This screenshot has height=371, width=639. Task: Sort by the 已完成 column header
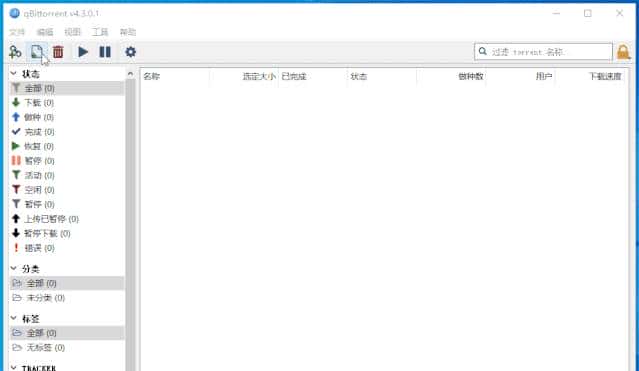tap(313, 76)
